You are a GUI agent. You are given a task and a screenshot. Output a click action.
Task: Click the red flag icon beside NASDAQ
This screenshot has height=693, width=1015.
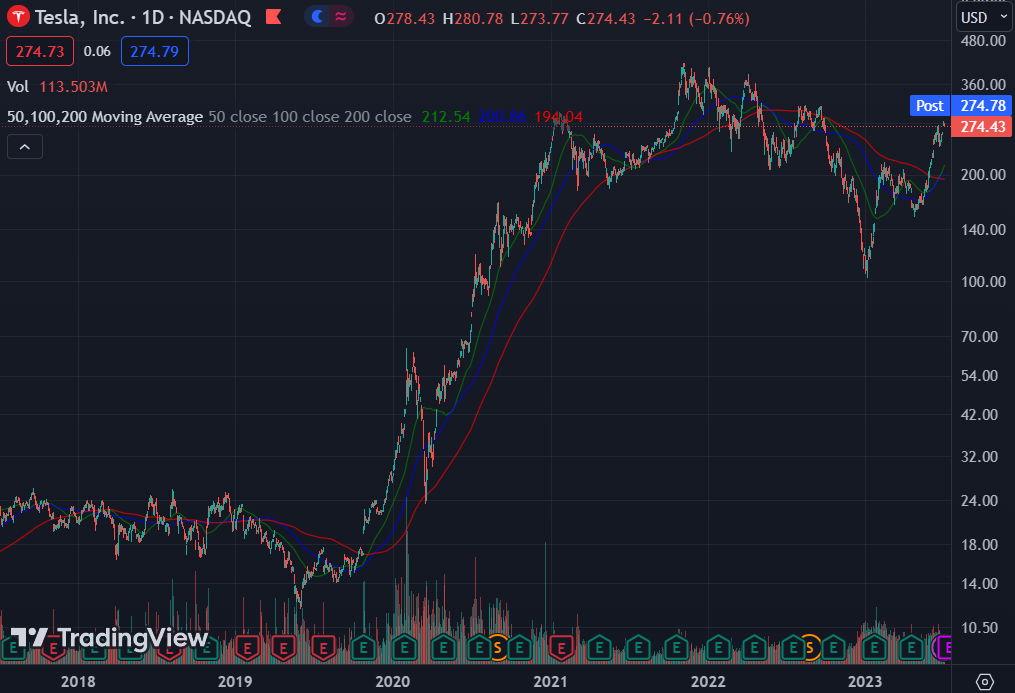pyautogui.click(x=274, y=17)
